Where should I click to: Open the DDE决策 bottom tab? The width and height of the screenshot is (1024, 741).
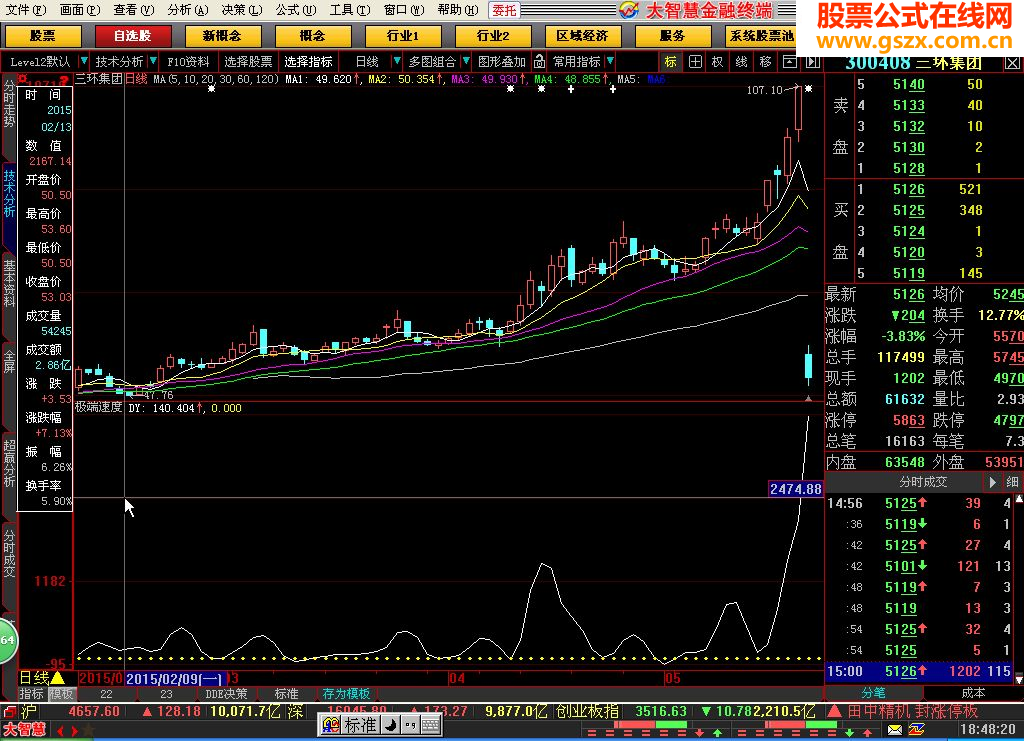226,693
